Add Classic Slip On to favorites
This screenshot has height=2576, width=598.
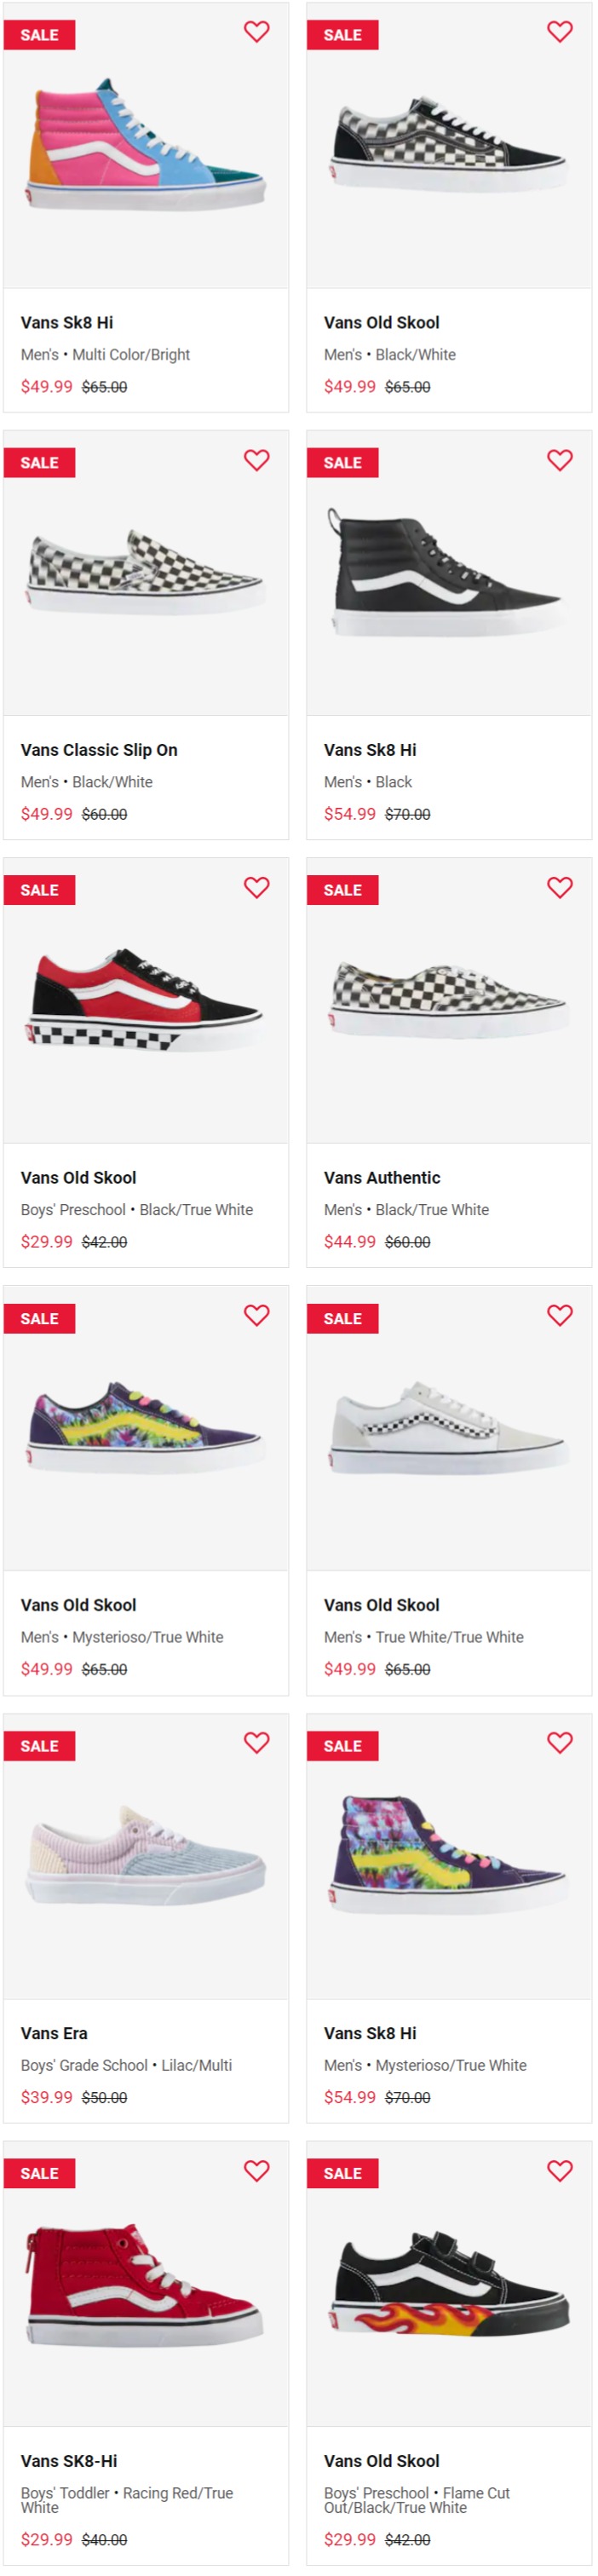(257, 460)
